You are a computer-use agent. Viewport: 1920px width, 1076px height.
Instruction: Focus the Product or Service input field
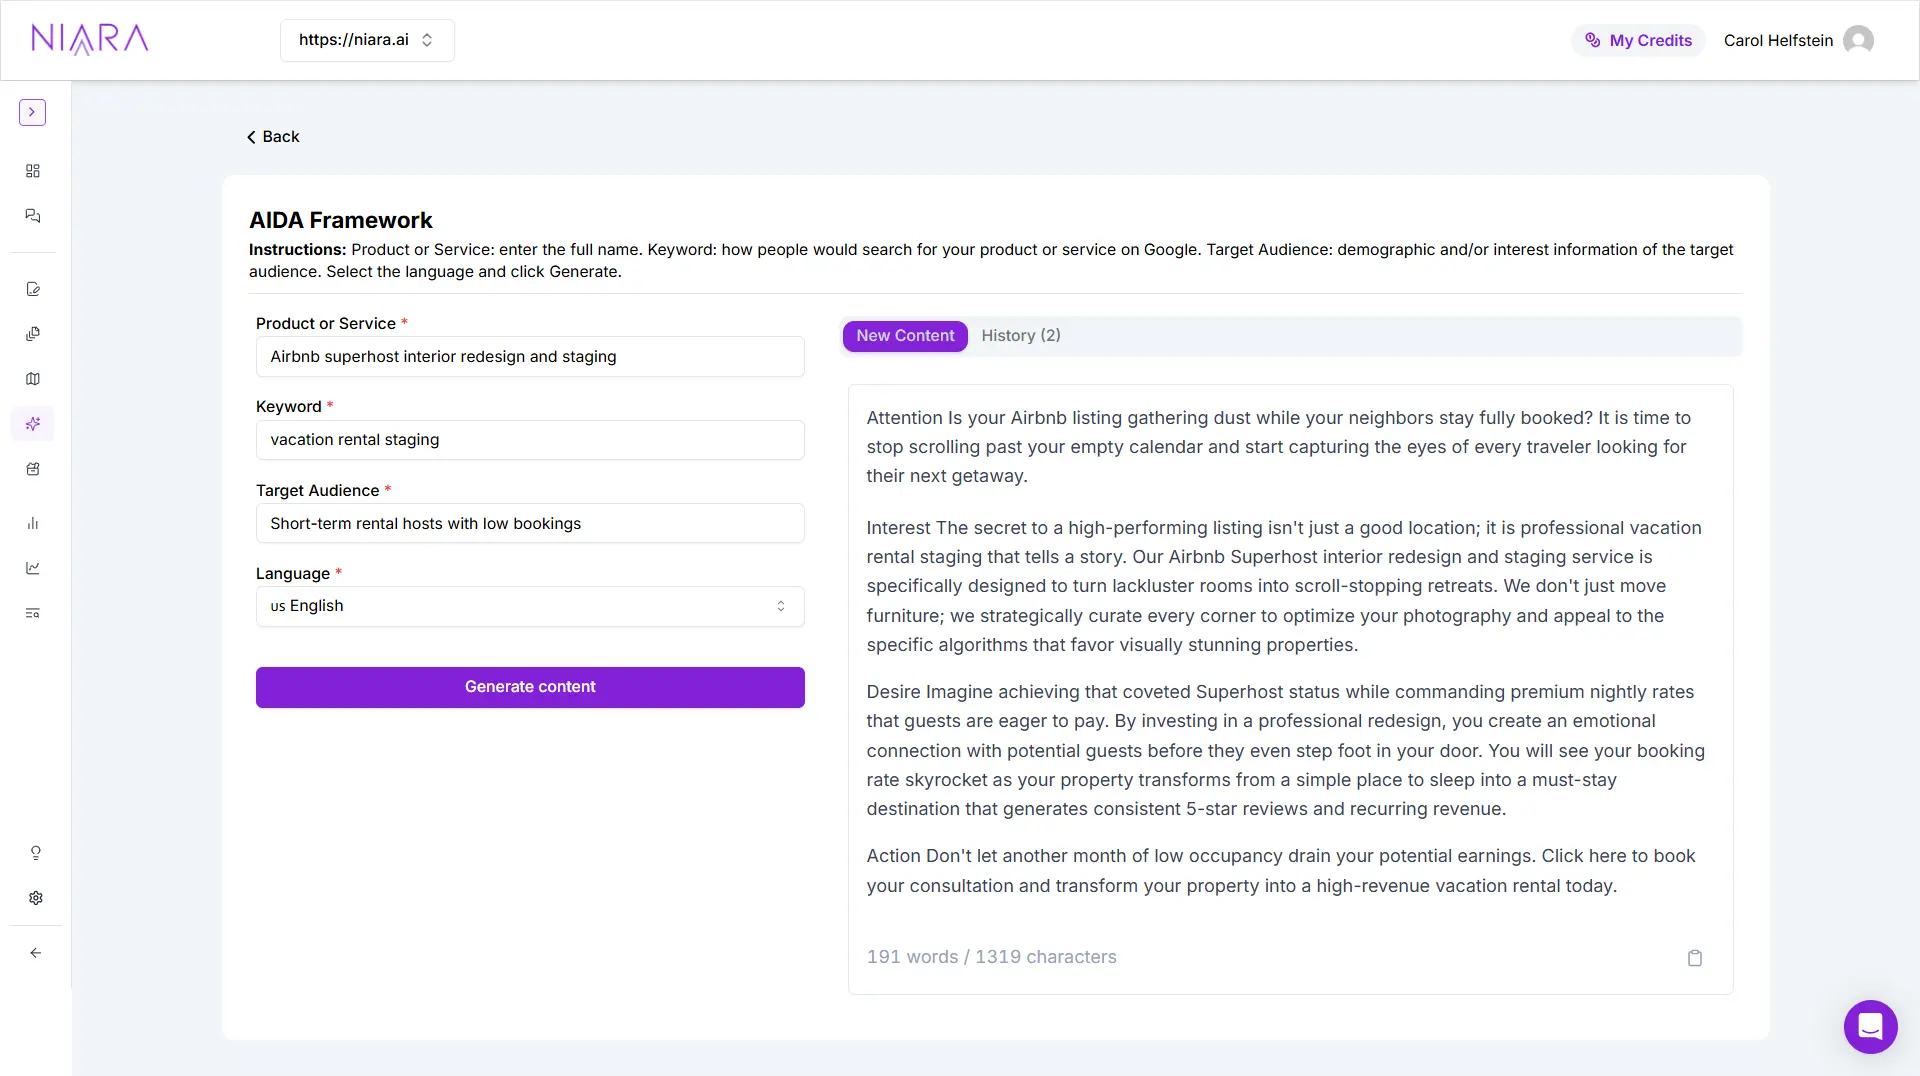530,357
